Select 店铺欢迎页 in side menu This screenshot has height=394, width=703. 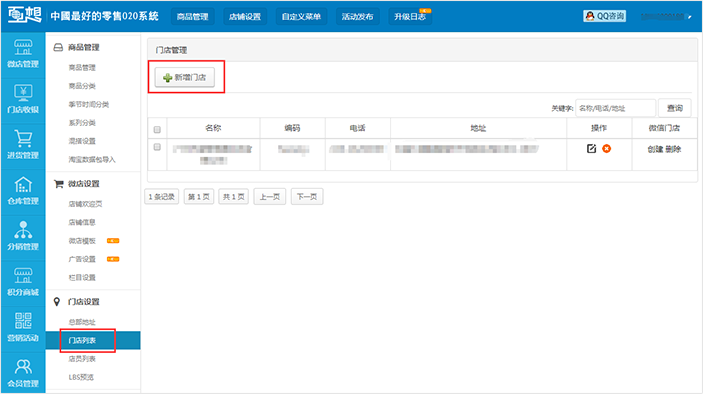click(x=85, y=204)
